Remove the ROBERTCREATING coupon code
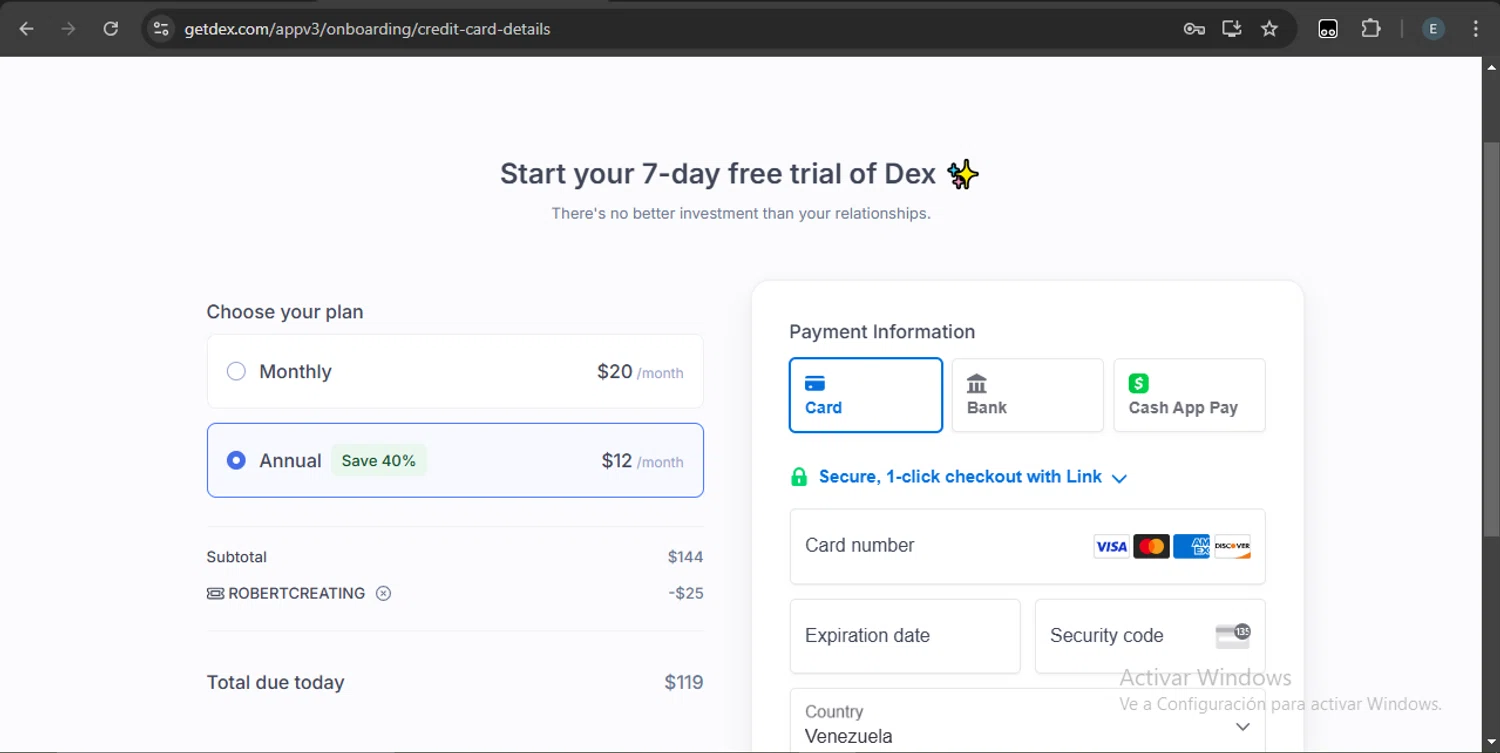The image size is (1500, 753). tap(383, 593)
